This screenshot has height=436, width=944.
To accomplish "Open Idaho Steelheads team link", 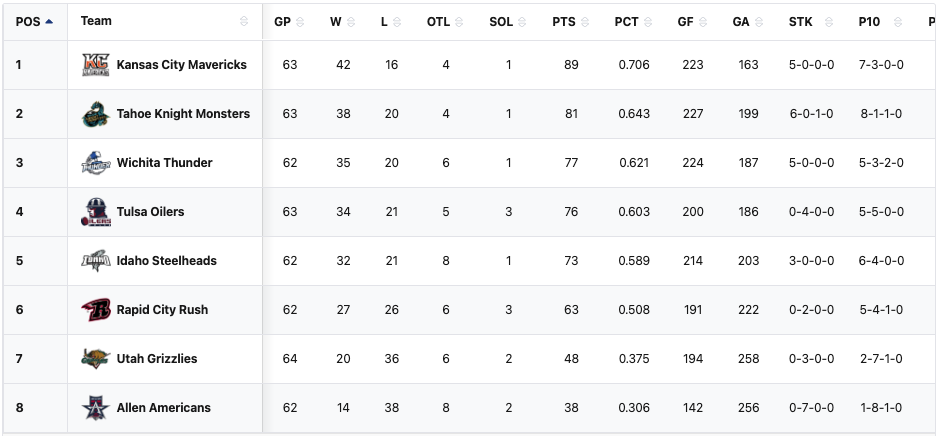I will (x=166, y=261).
